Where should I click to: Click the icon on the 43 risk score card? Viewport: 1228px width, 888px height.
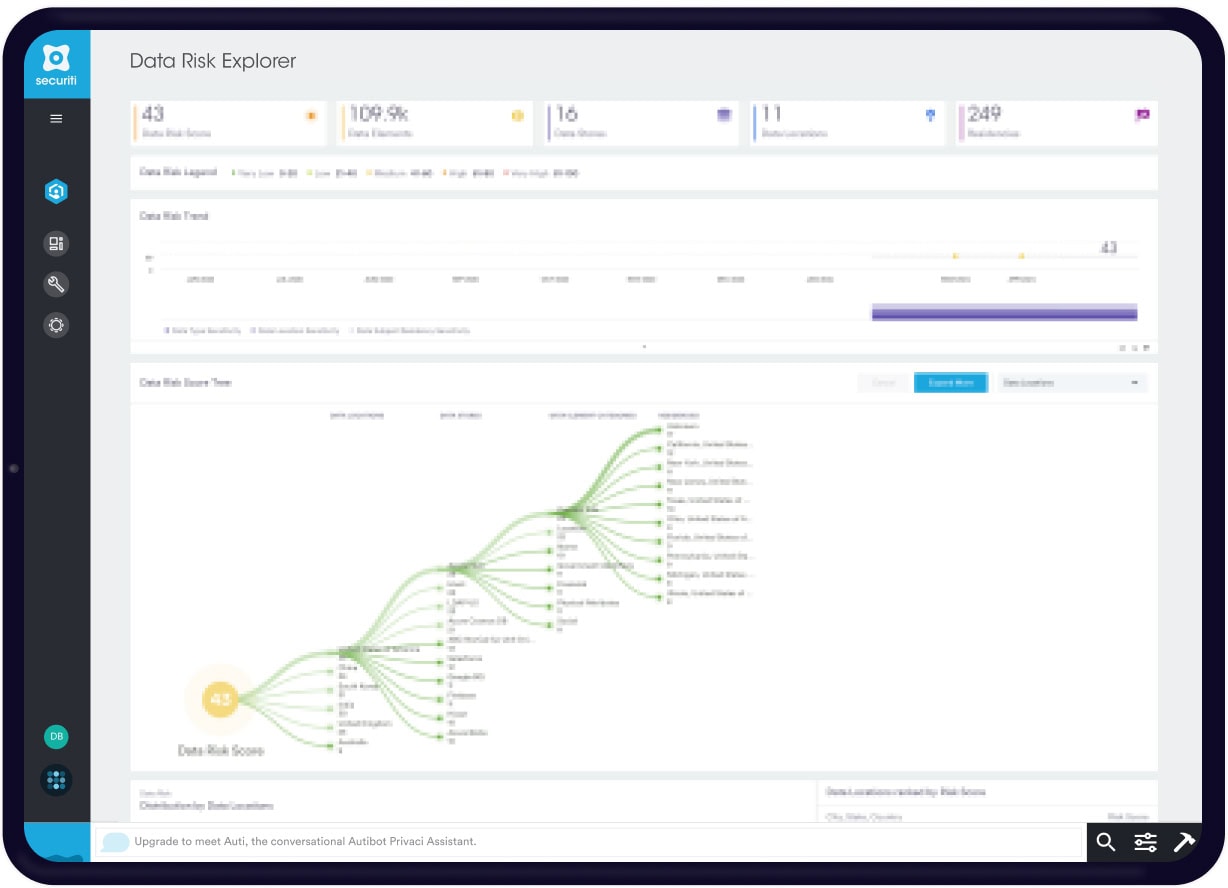311,115
